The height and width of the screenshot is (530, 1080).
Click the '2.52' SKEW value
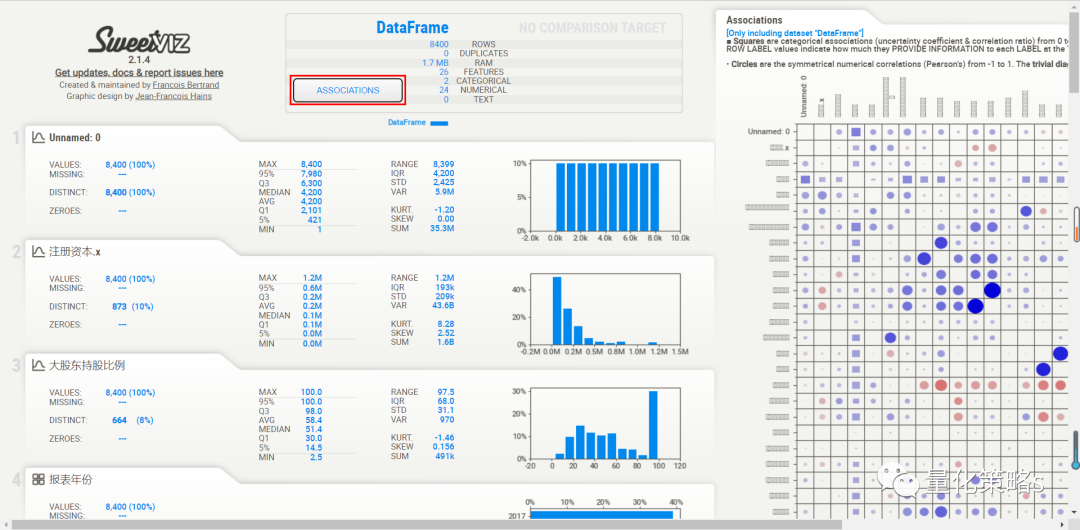446,333
